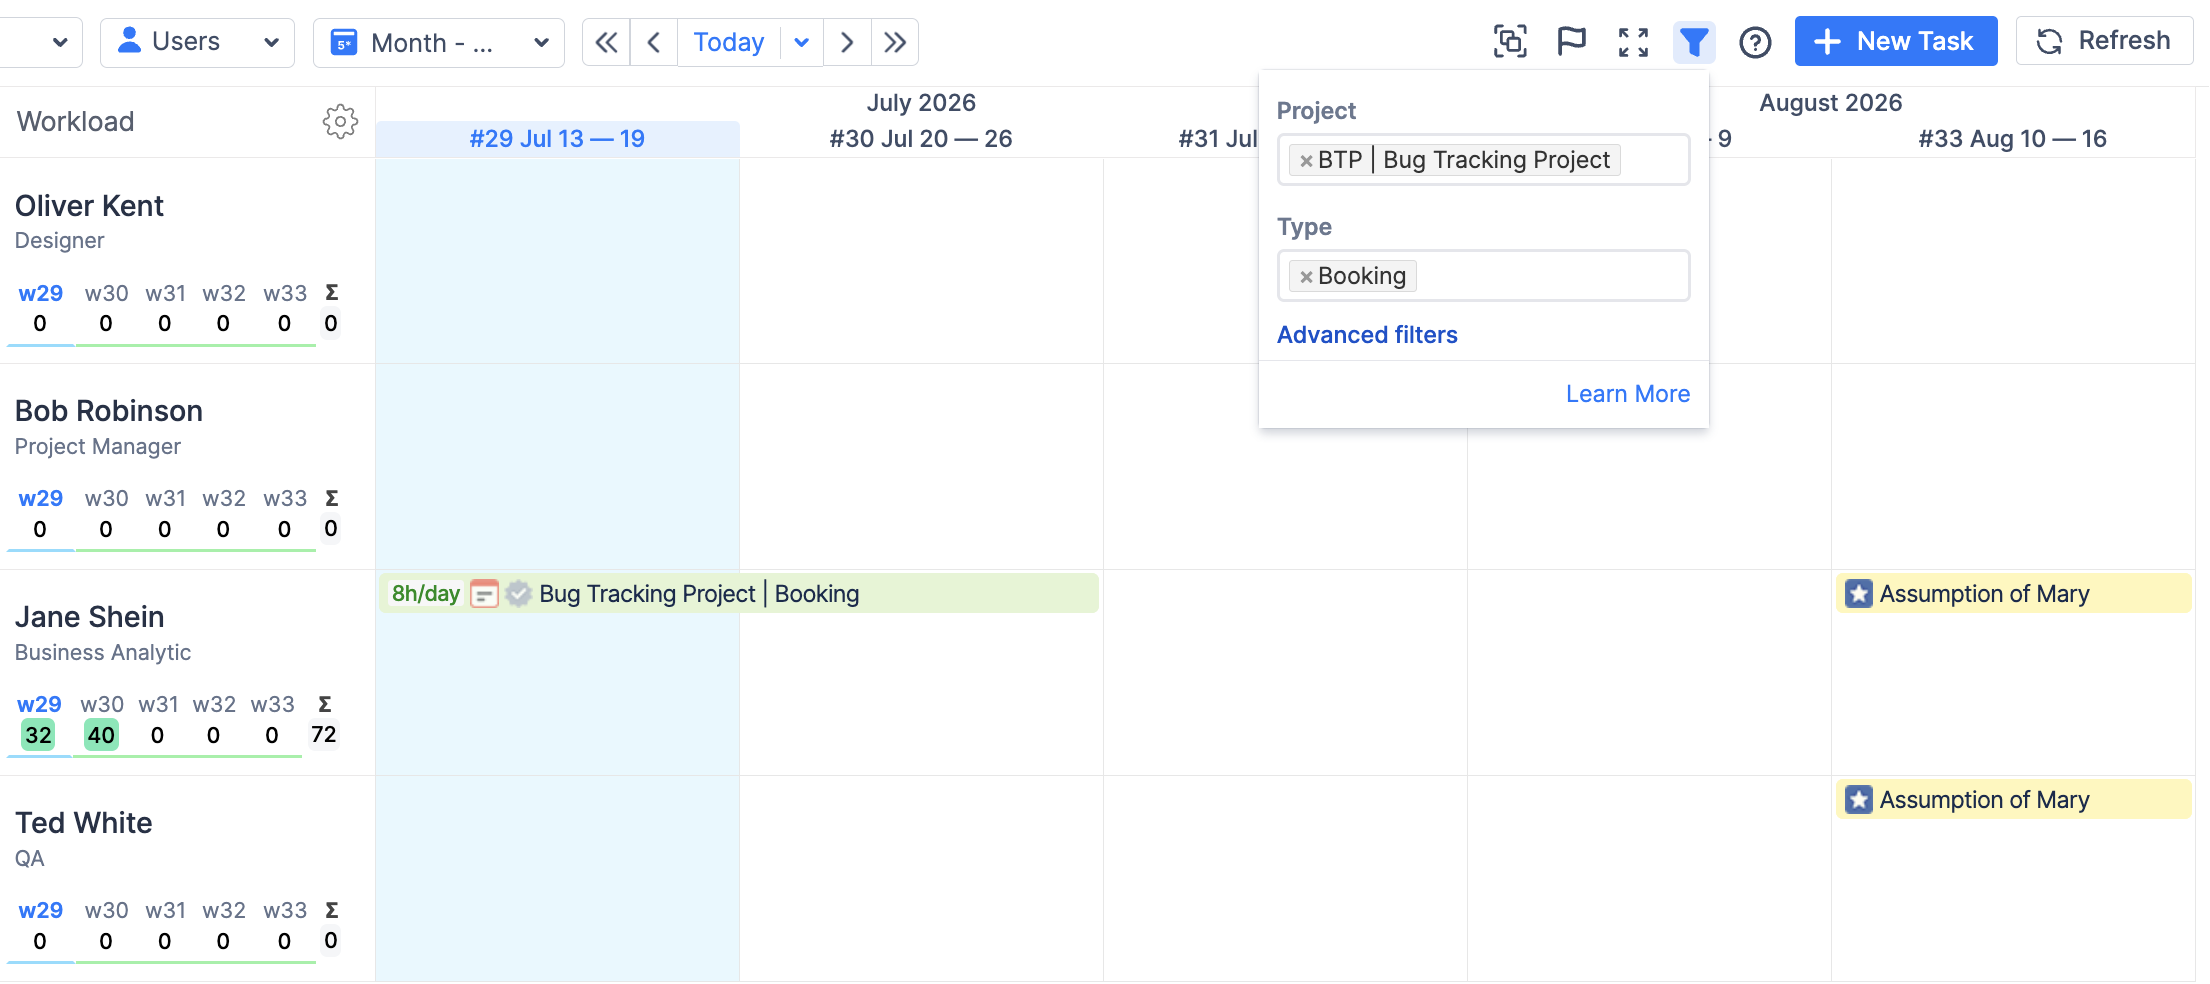Click Oliver Kent's w29 label
Image resolution: width=2210 pixels, height=984 pixels.
tap(40, 293)
